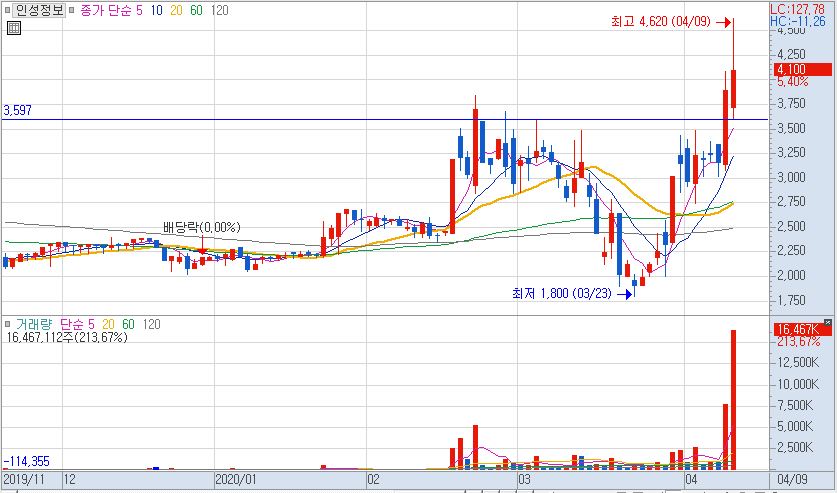Click the 배당락(0.00%) ex-dividend marker
This screenshot has height=493, width=837.
(203, 228)
